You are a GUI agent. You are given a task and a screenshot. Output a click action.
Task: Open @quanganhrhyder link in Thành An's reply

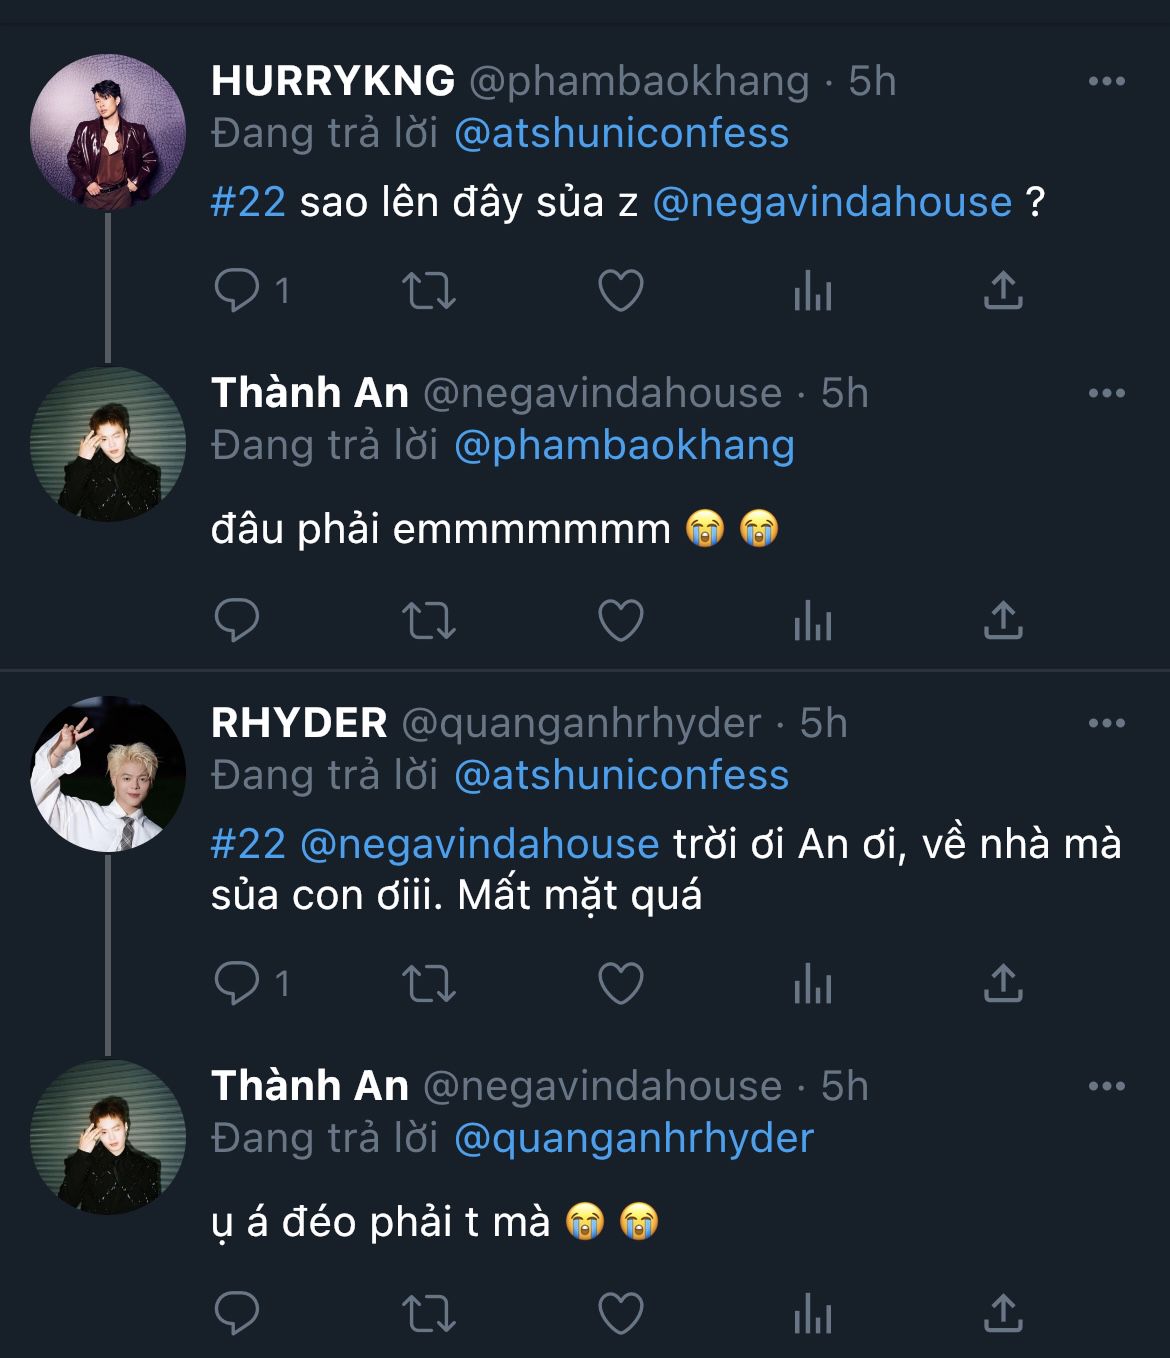634,1139
